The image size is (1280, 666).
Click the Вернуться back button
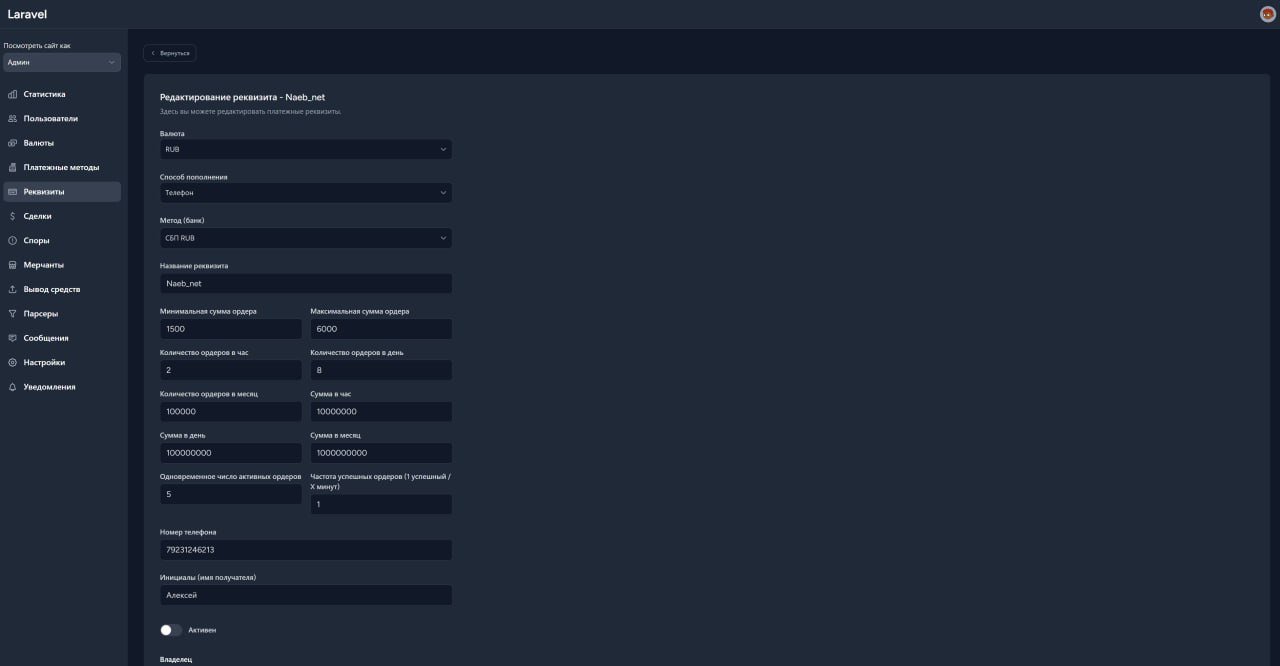click(x=170, y=53)
